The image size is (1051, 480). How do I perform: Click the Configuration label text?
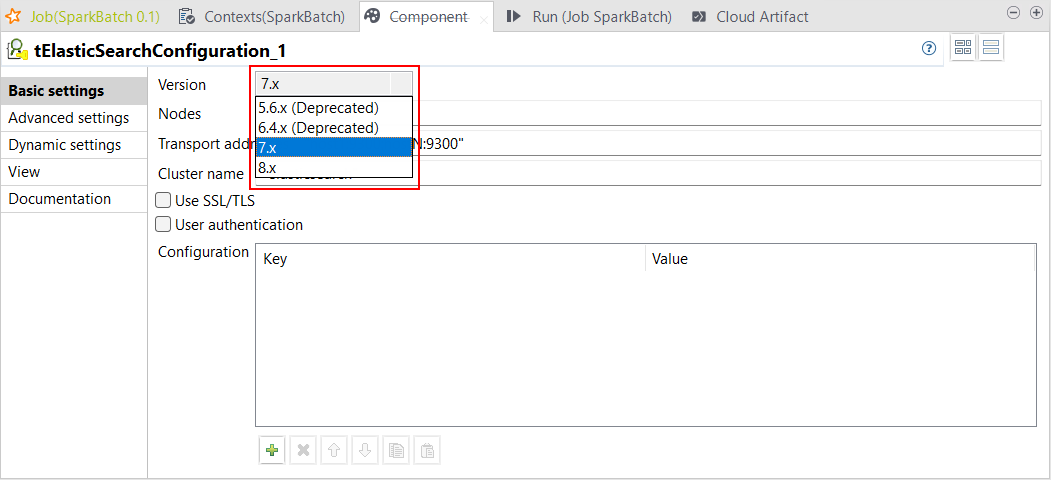(x=203, y=252)
